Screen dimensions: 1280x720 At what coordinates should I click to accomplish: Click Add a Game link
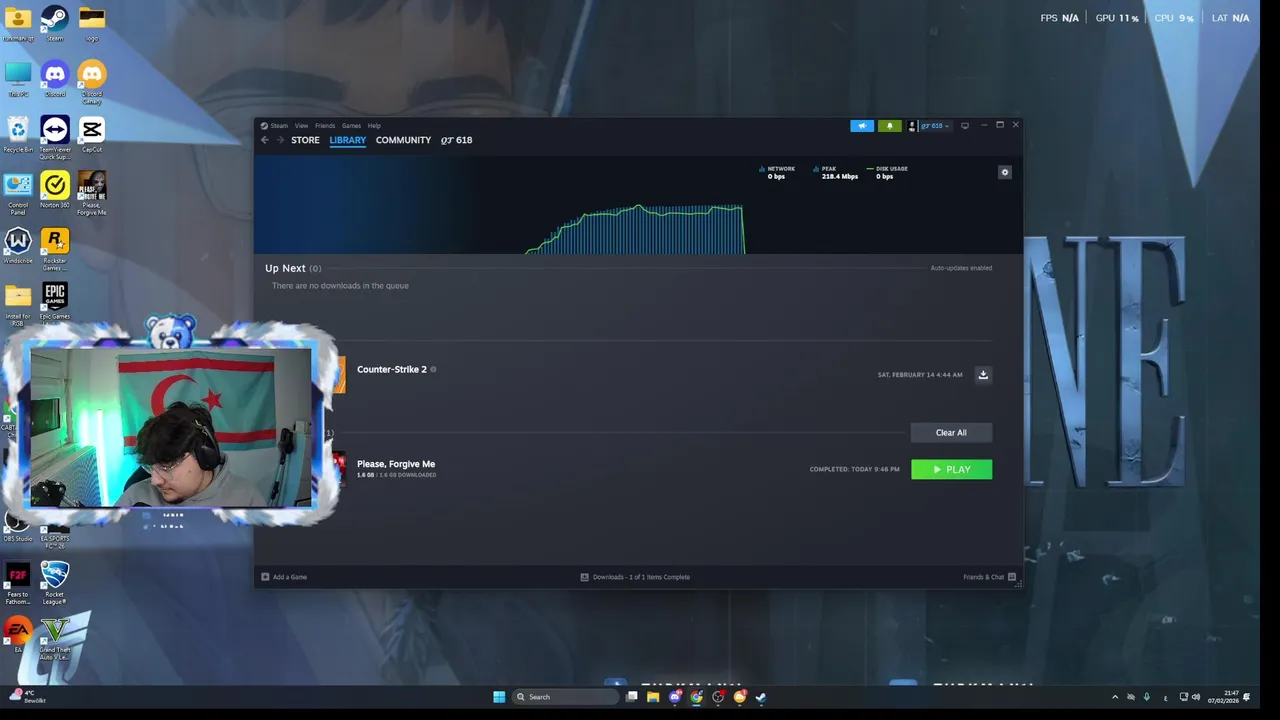pos(284,577)
